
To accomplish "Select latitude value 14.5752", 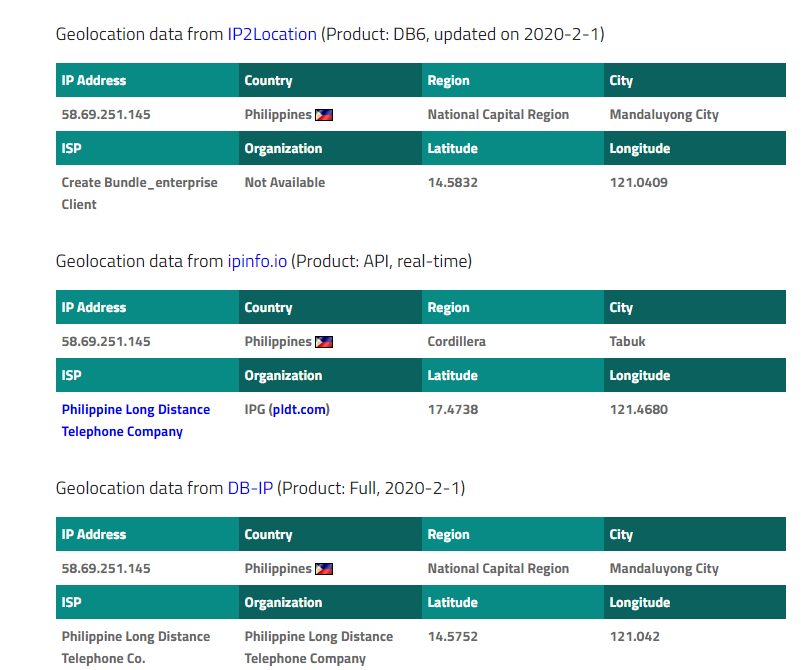I will (x=452, y=637).
